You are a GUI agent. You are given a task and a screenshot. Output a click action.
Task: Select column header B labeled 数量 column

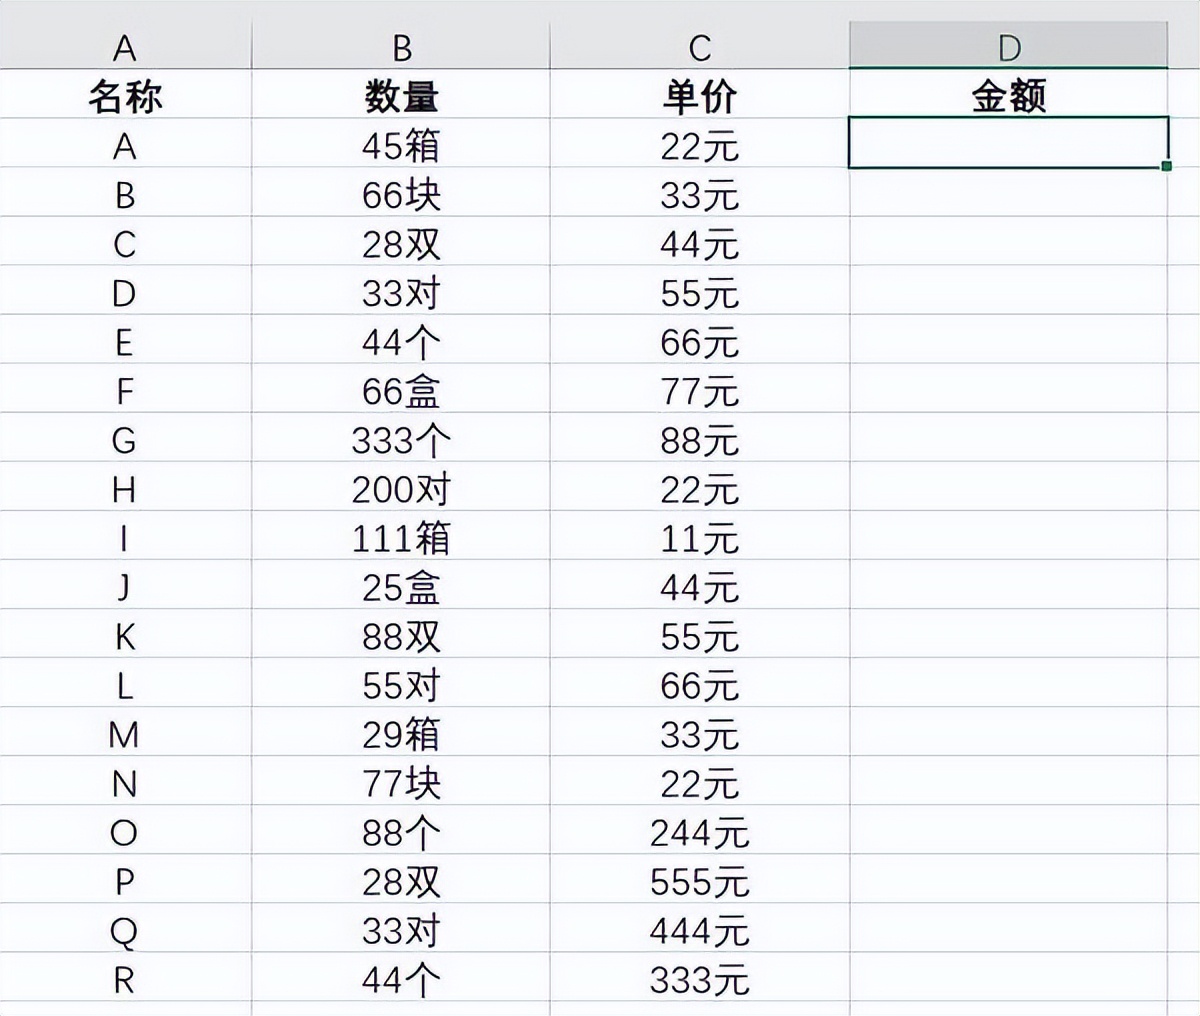tap(400, 44)
